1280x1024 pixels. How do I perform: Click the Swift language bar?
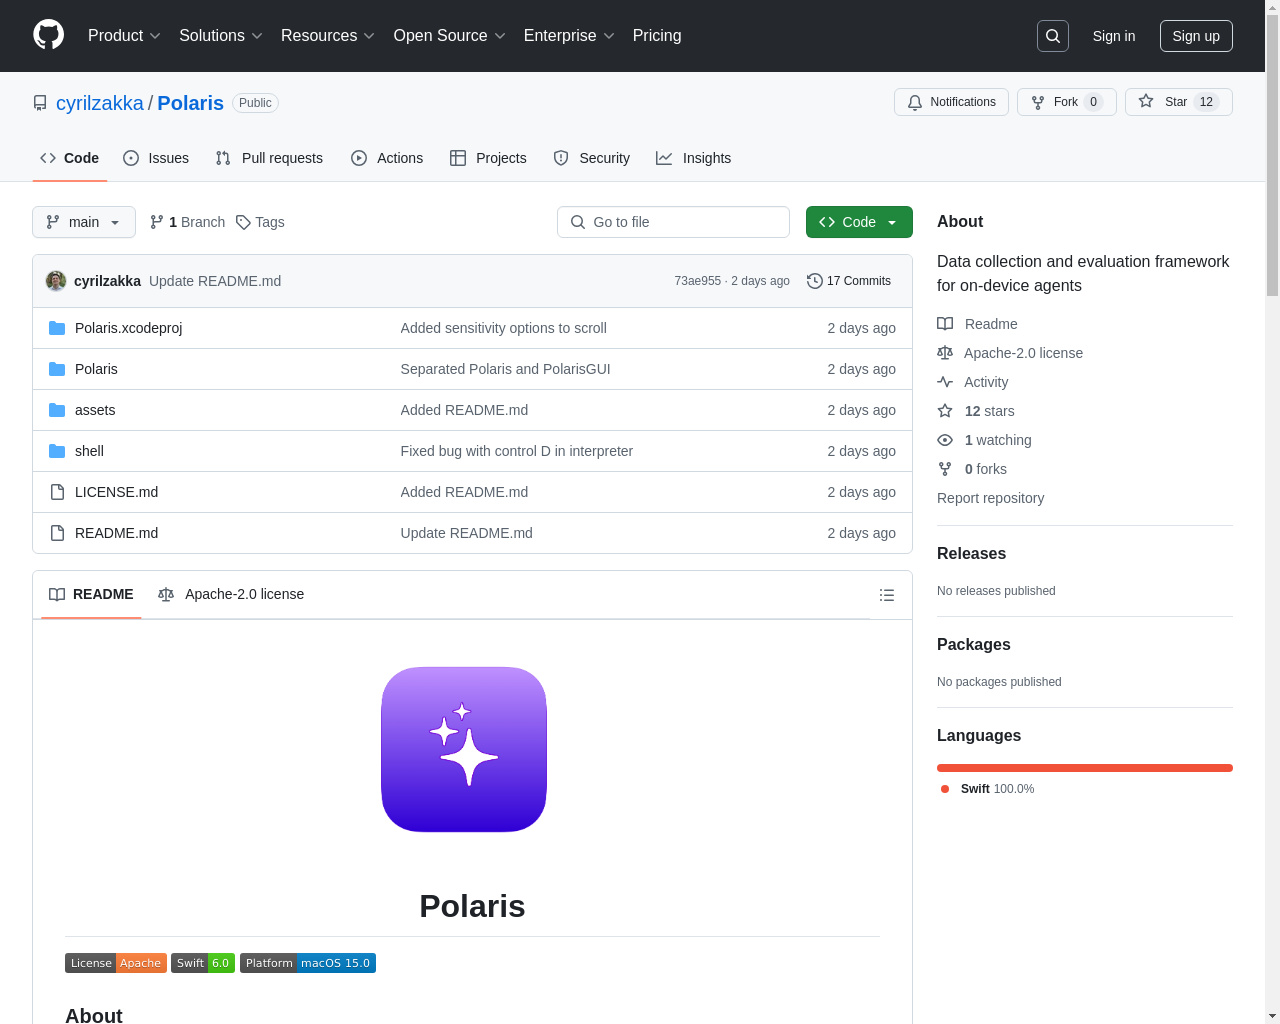1085,768
